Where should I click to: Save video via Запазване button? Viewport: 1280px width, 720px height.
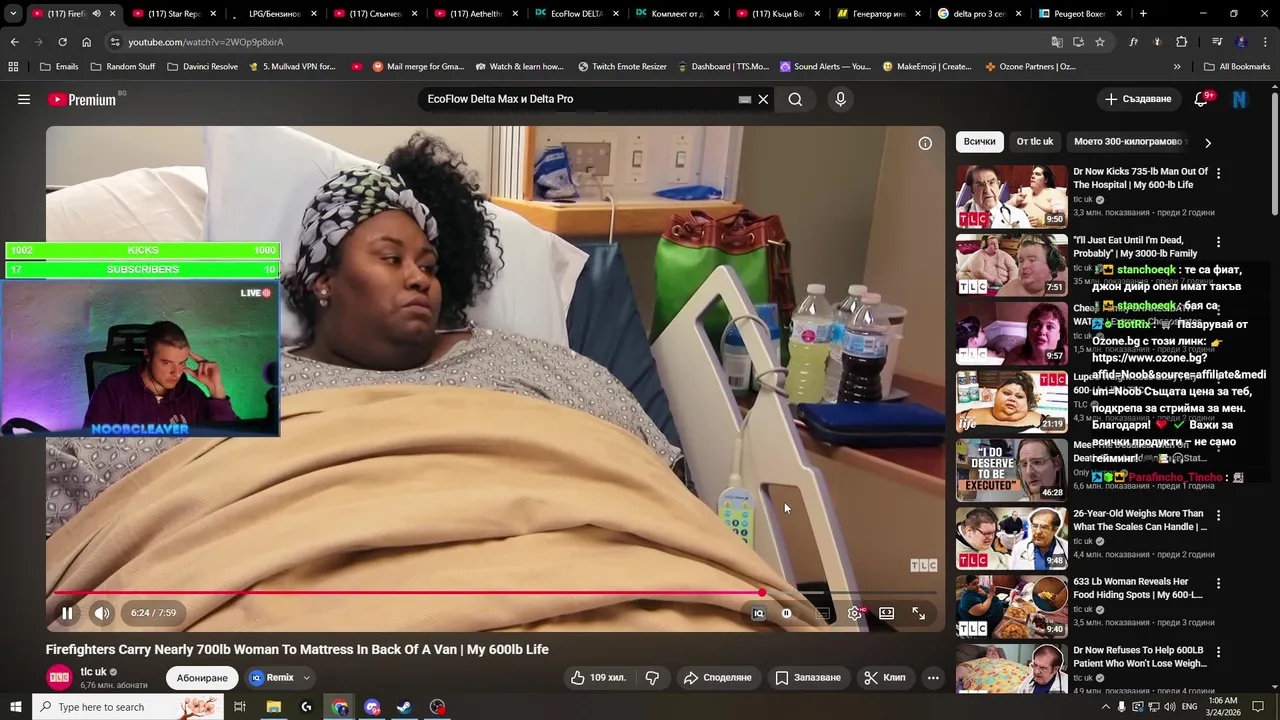click(808, 677)
